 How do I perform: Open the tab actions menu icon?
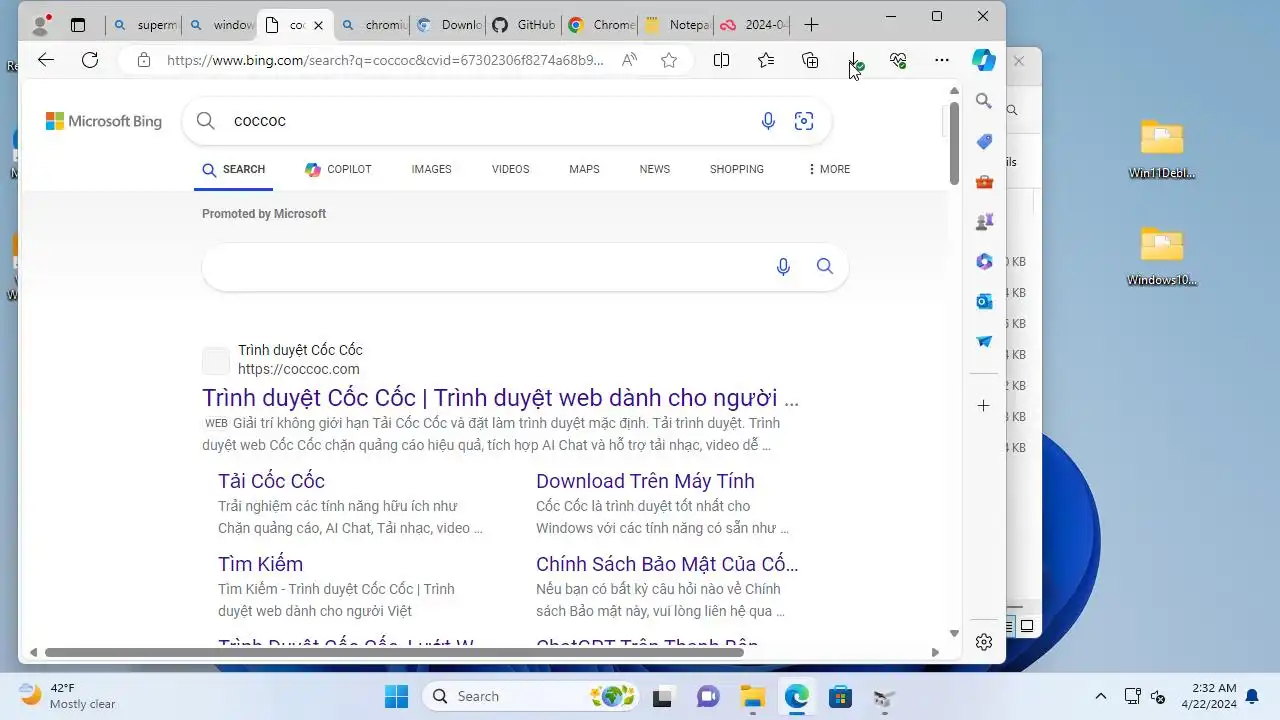tap(78, 25)
